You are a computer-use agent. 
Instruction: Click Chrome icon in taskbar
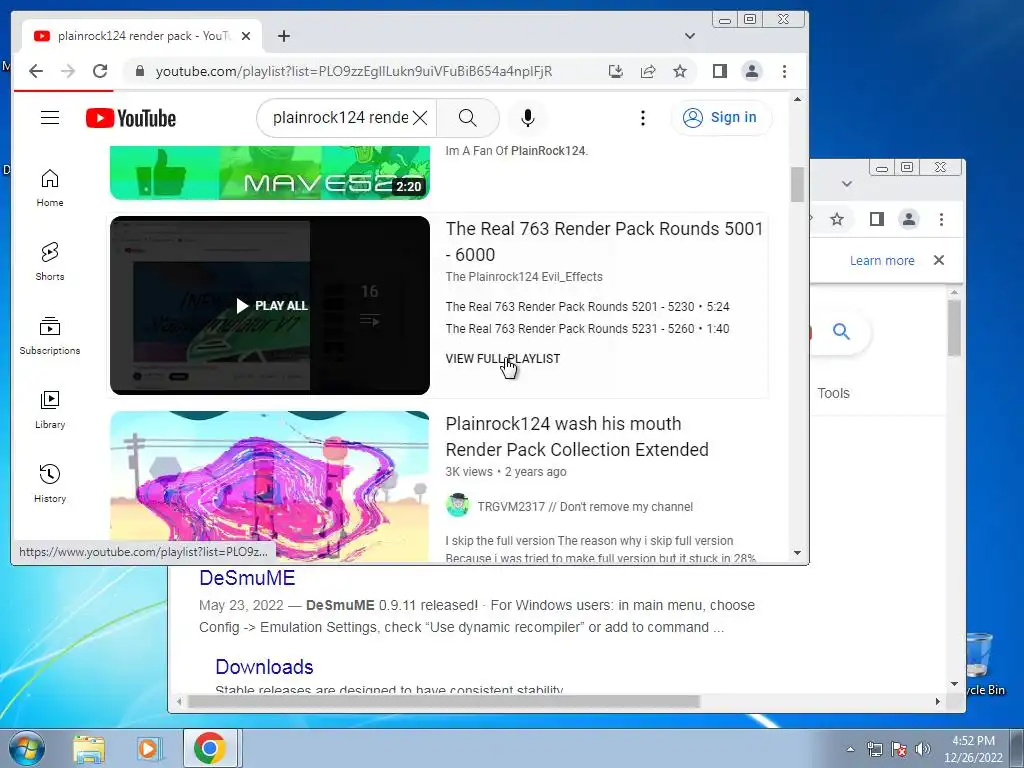(x=210, y=748)
